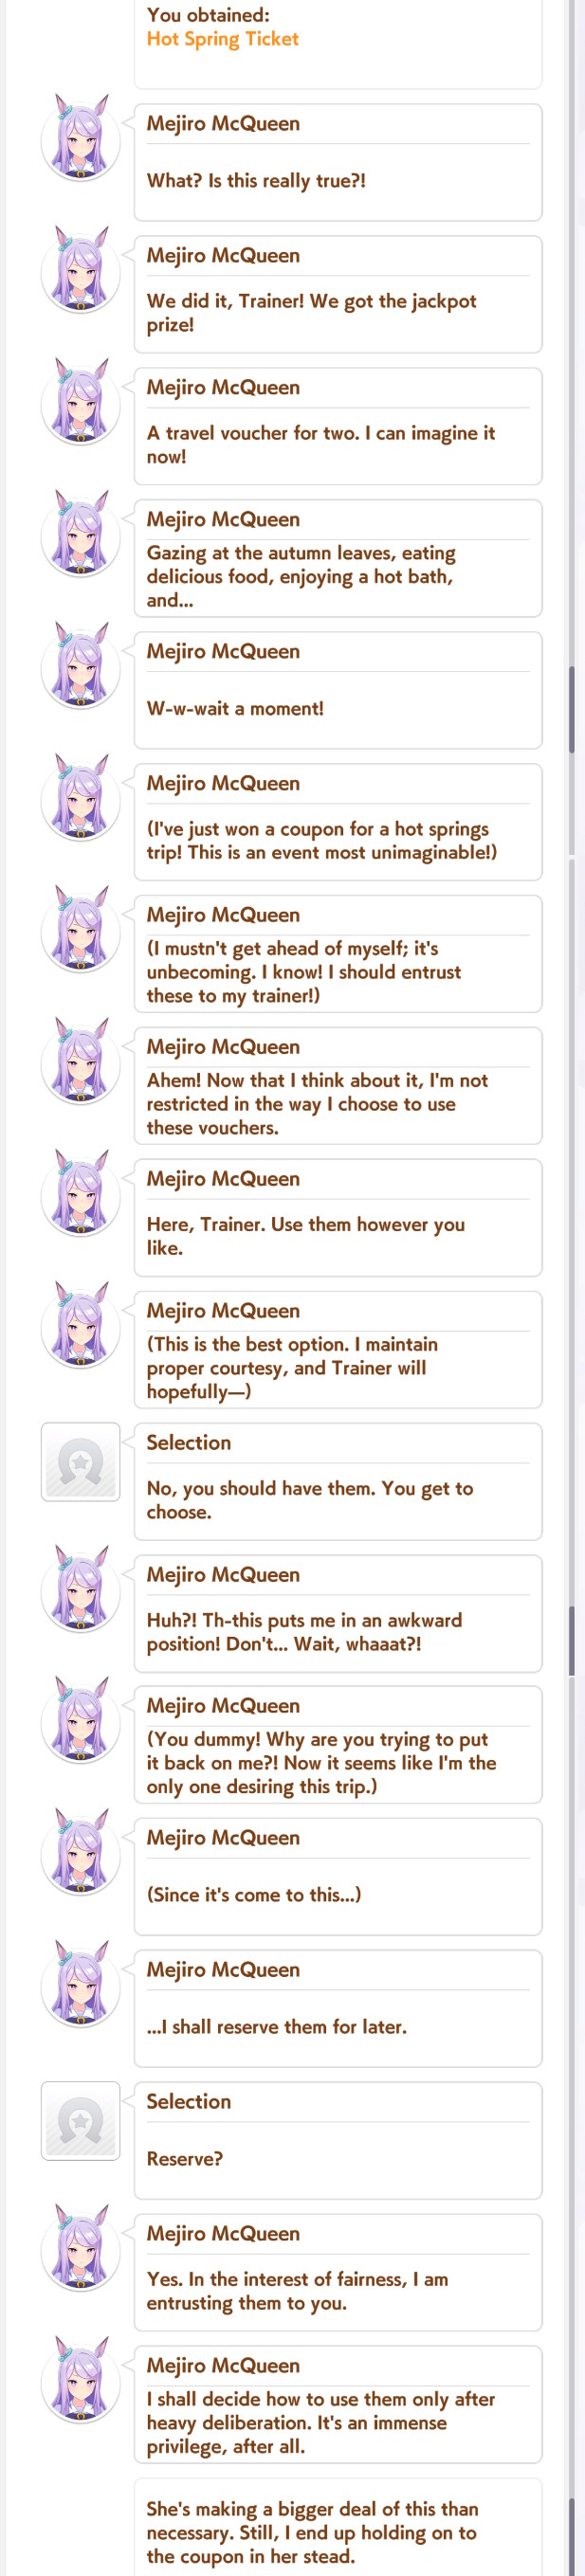Click McQueen's avatar beside "Yes. In the interest of fairness"
This screenshot has width=585, height=2576.
(x=80, y=2250)
